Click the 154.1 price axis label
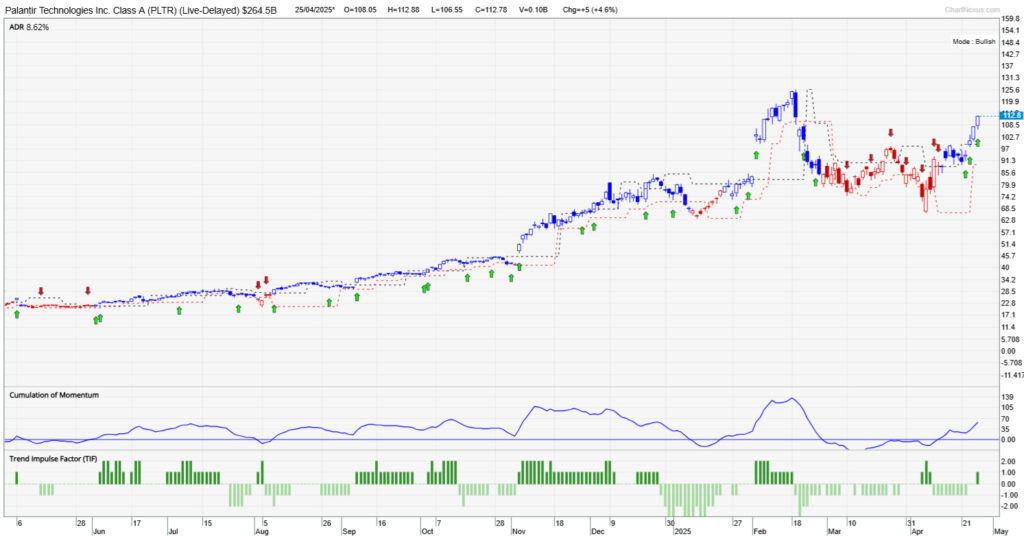Image resolution: width=1024 pixels, height=536 pixels. [x=1010, y=31]
